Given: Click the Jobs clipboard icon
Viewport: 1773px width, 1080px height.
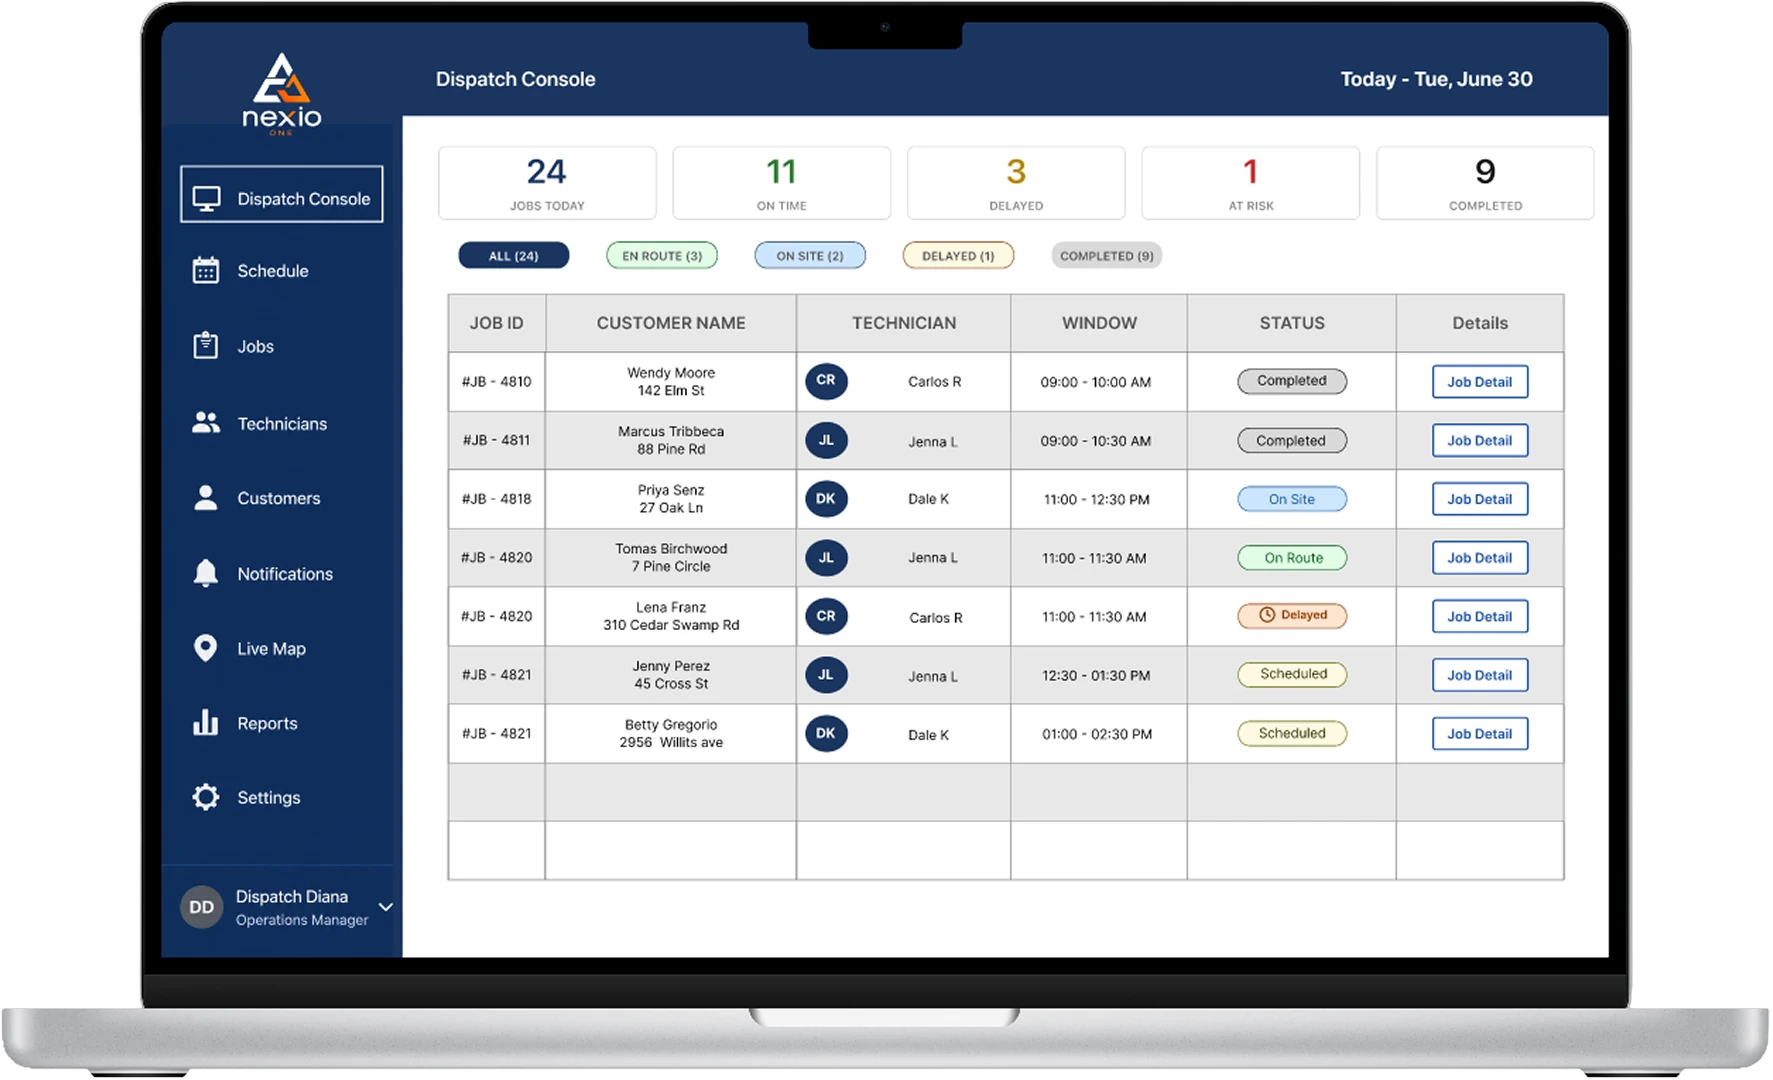Looking at the screenshot, I should point(206,346).
